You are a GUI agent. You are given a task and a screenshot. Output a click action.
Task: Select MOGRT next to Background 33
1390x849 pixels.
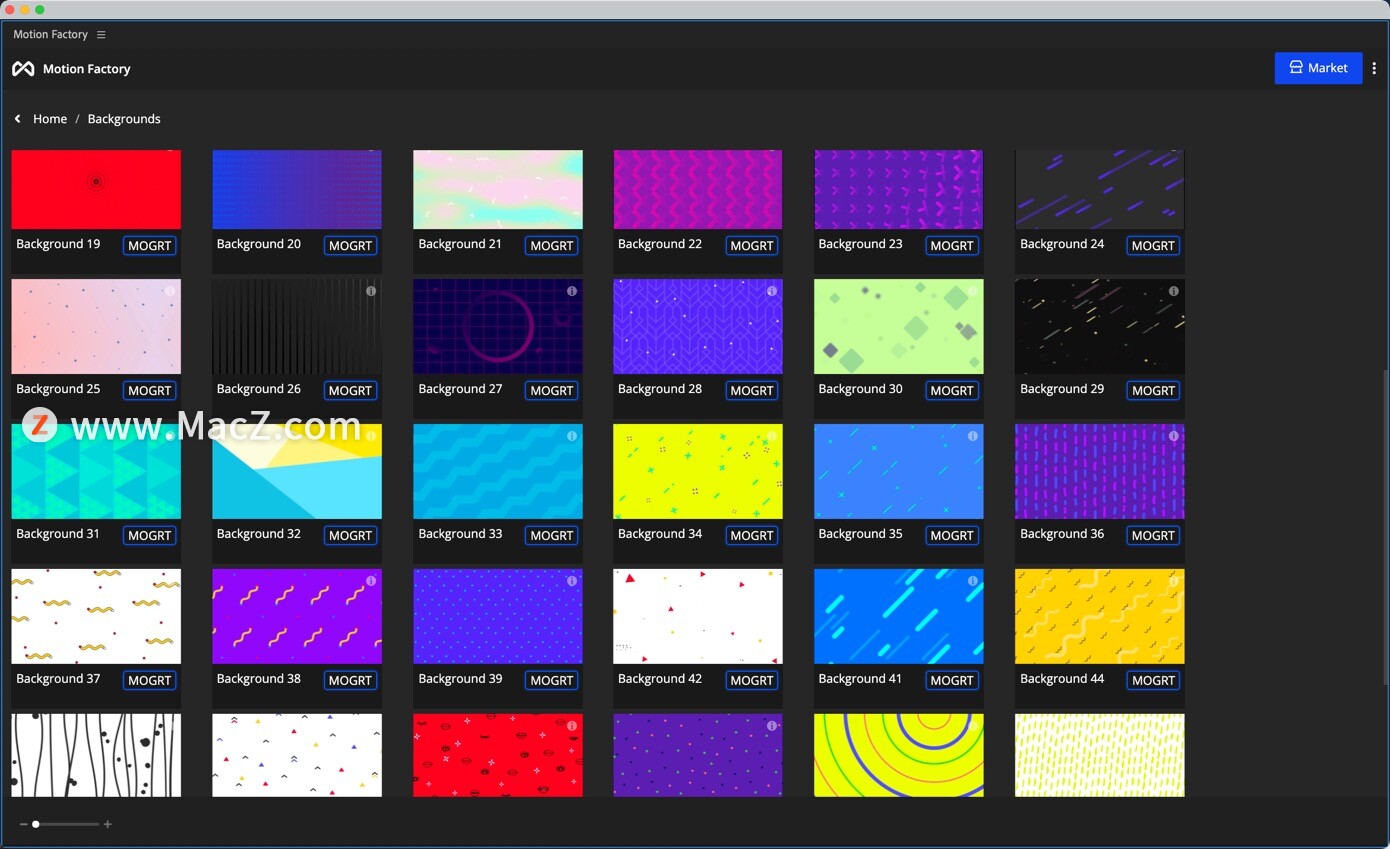pos(552,536)
